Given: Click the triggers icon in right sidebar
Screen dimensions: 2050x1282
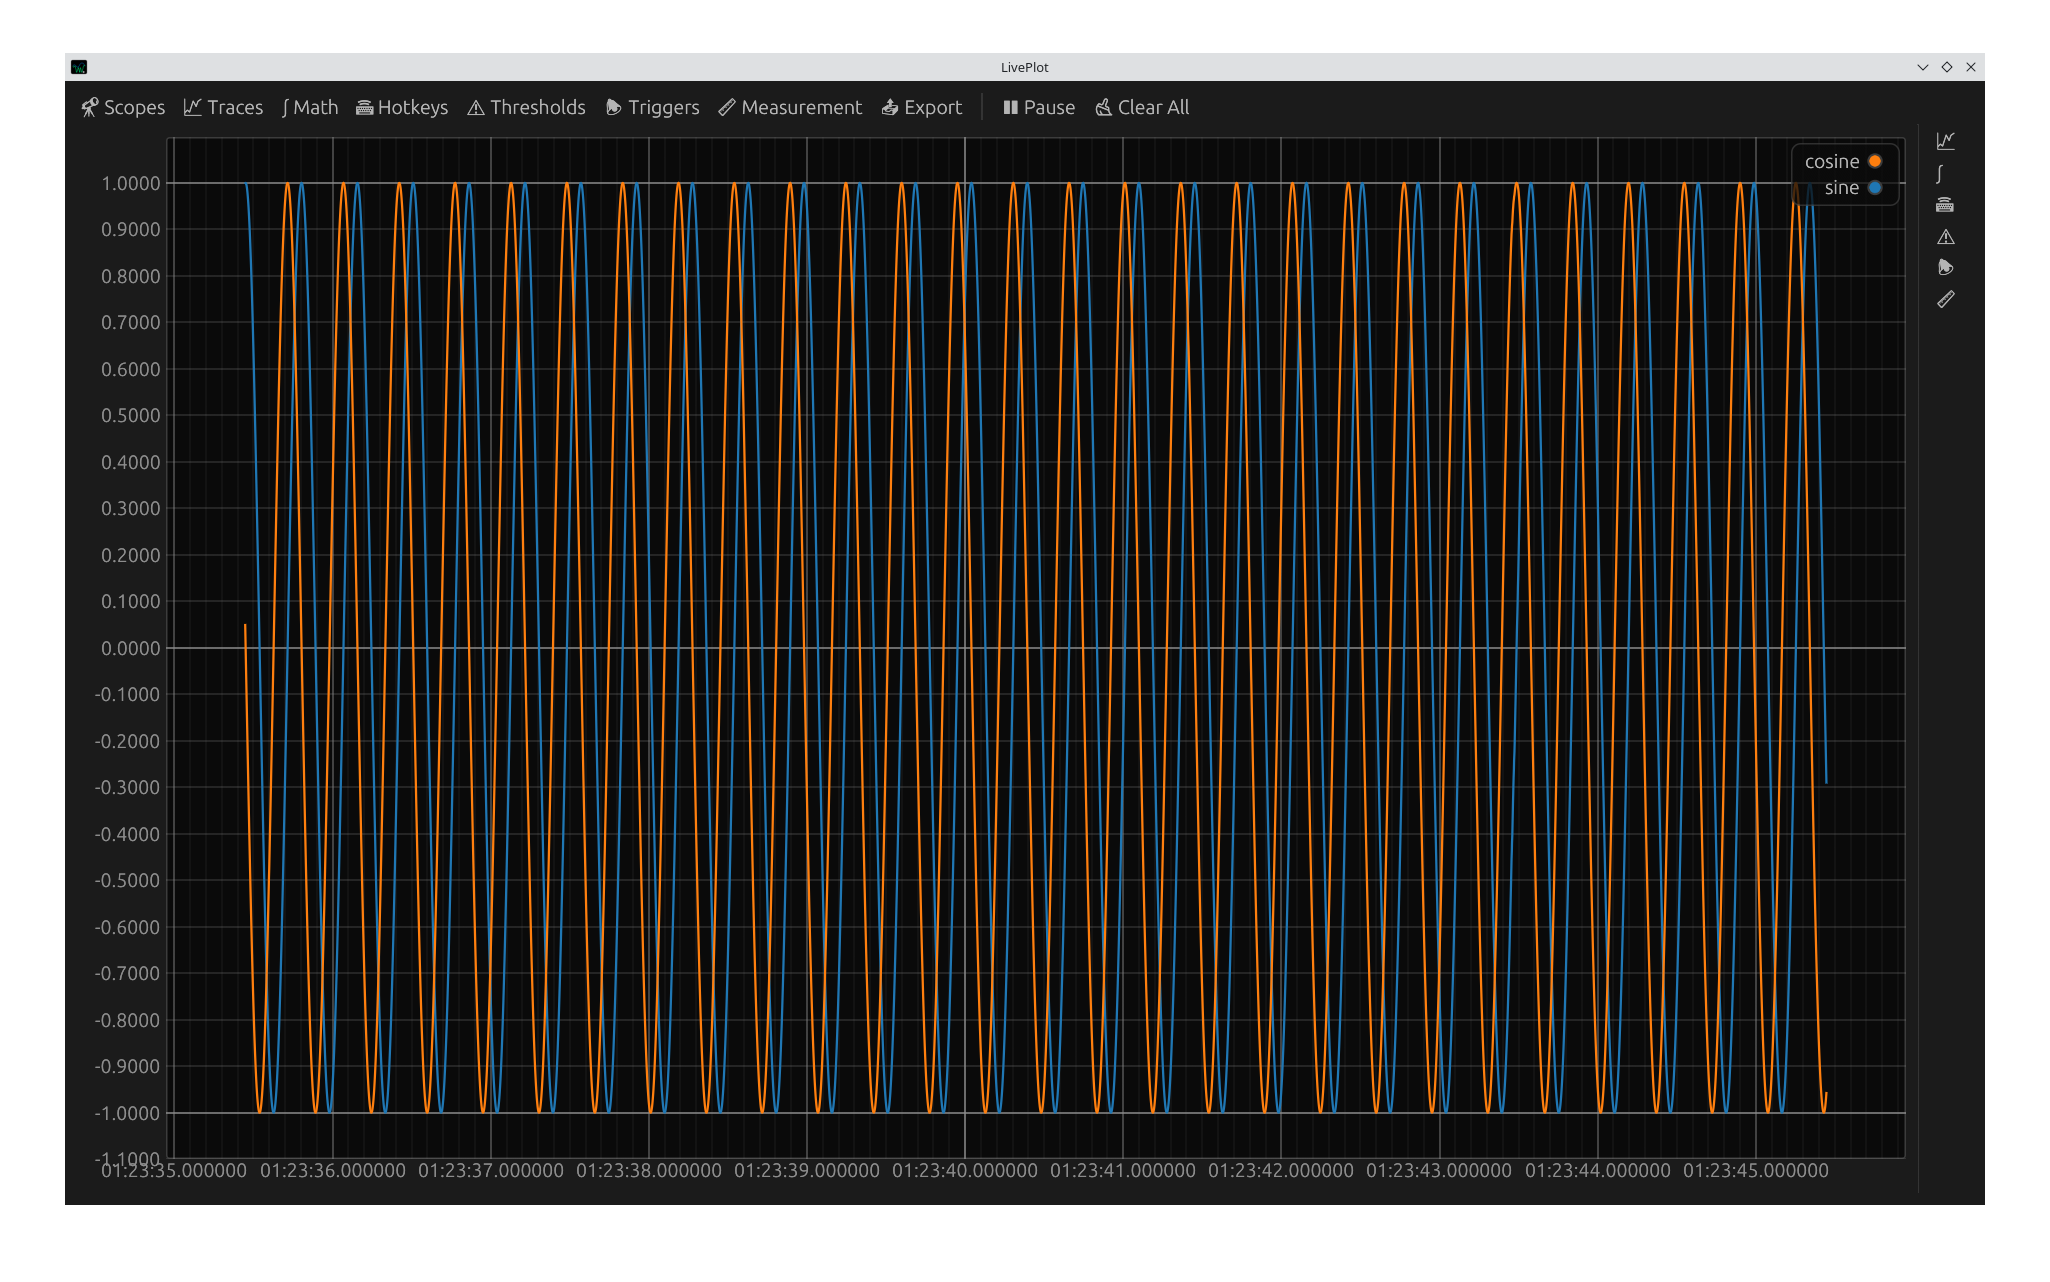Looking at the screenshot, I should (x=1945, y=267).
